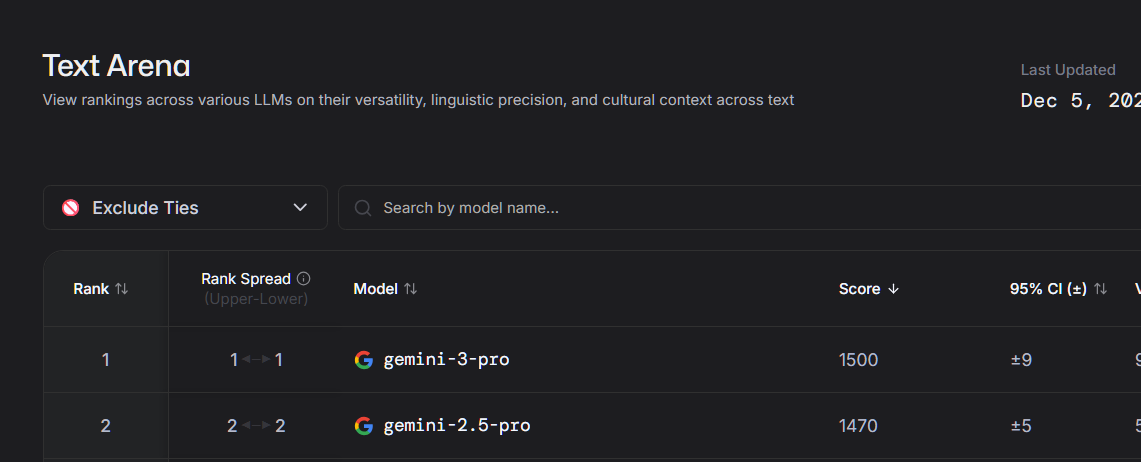
Task: Click the Rank Spread info icon
Action: point(304,279)
